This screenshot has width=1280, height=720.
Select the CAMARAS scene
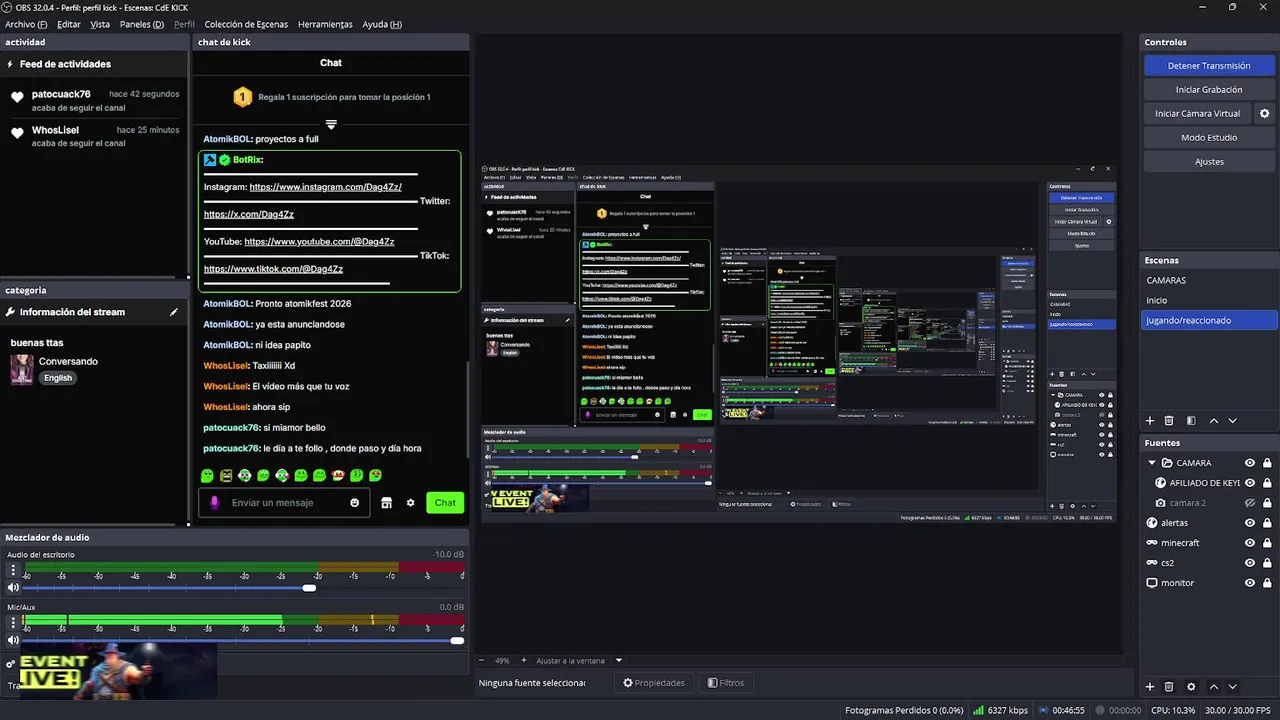coord(1209,280)
